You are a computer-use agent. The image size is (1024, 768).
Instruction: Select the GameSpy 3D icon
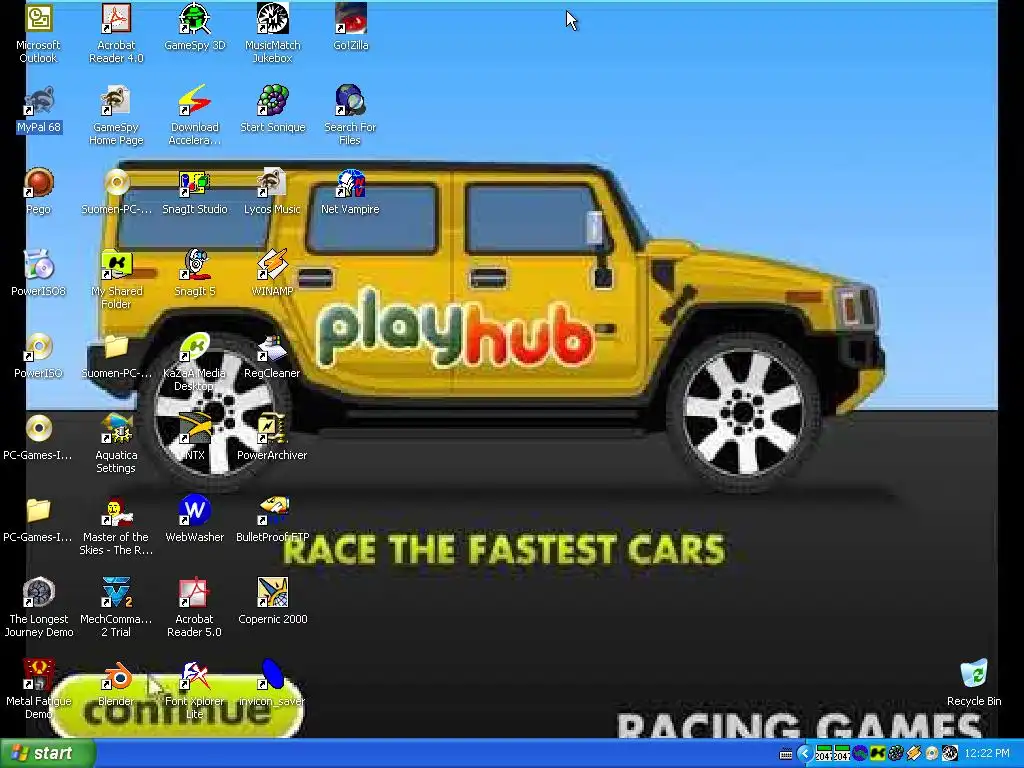195,27
